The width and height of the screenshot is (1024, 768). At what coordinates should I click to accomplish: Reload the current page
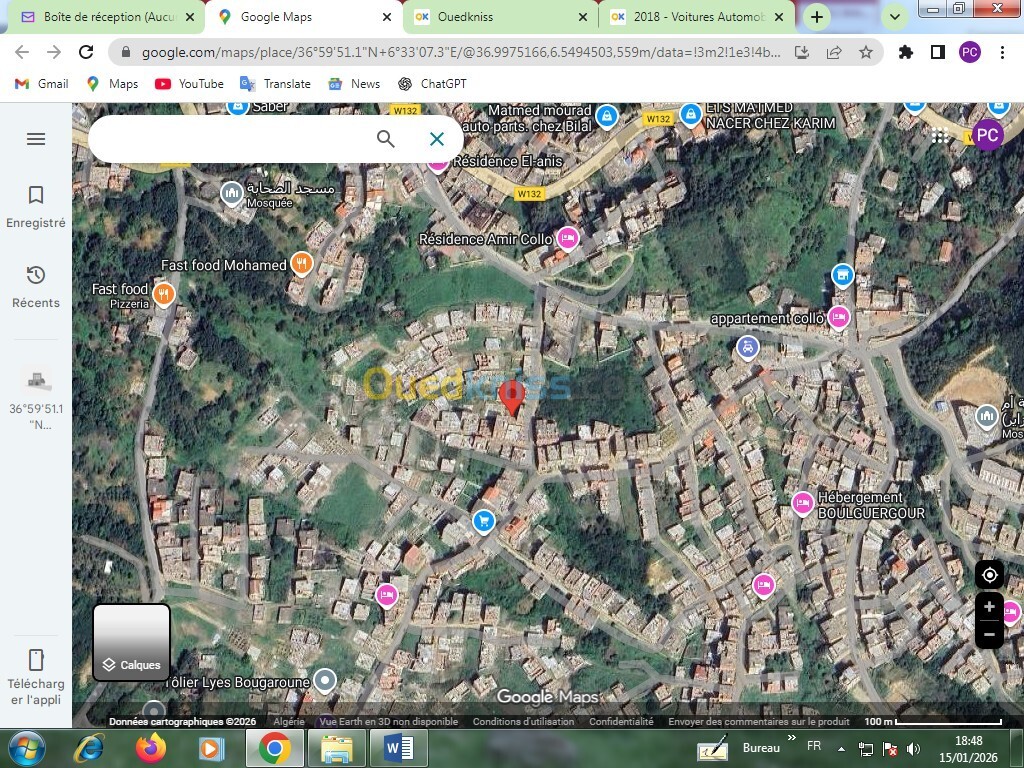(86, 52)
